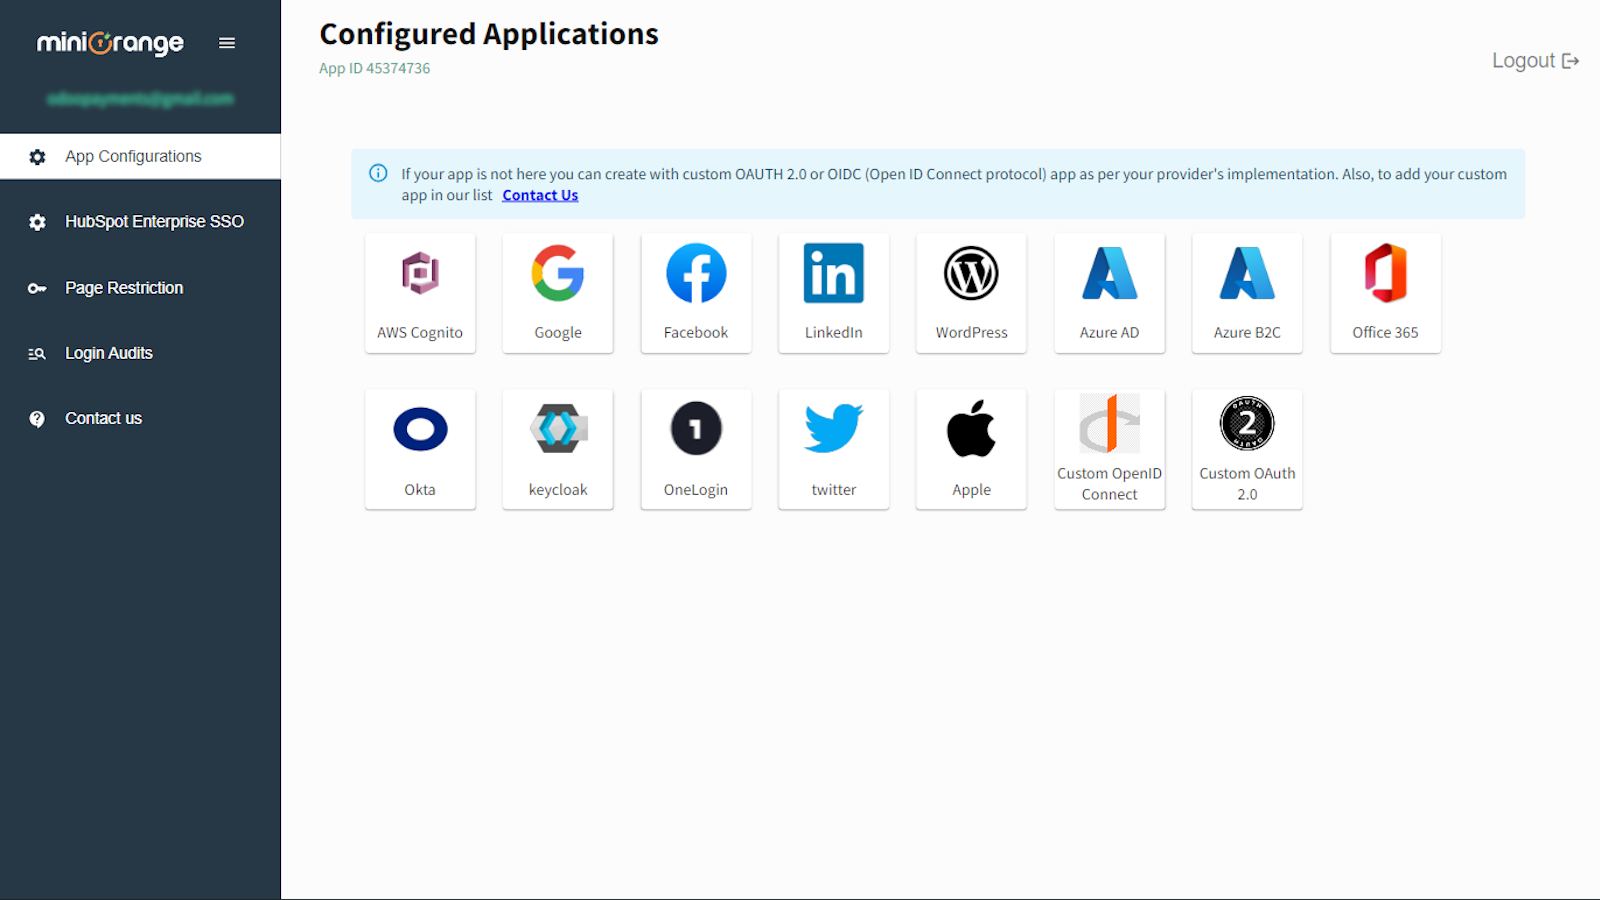
Task: Select Custom OpenID Connect
Action: pyautogui.click(x=1109, y=449)
